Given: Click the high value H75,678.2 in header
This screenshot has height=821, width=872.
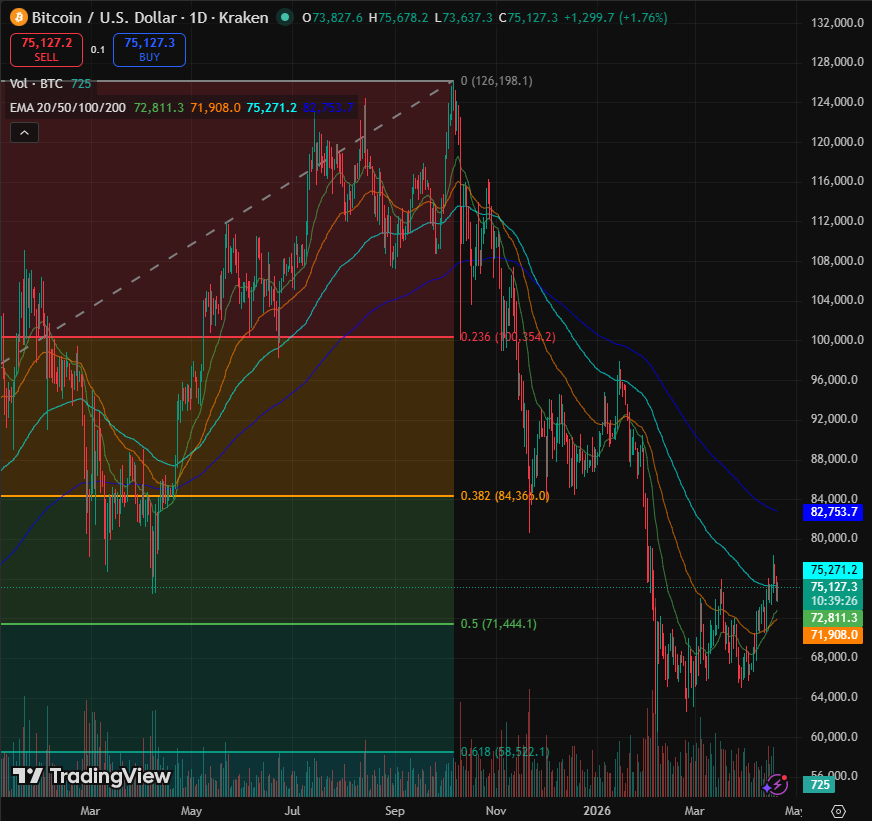Looking at the screenshot, I should 398,18.
